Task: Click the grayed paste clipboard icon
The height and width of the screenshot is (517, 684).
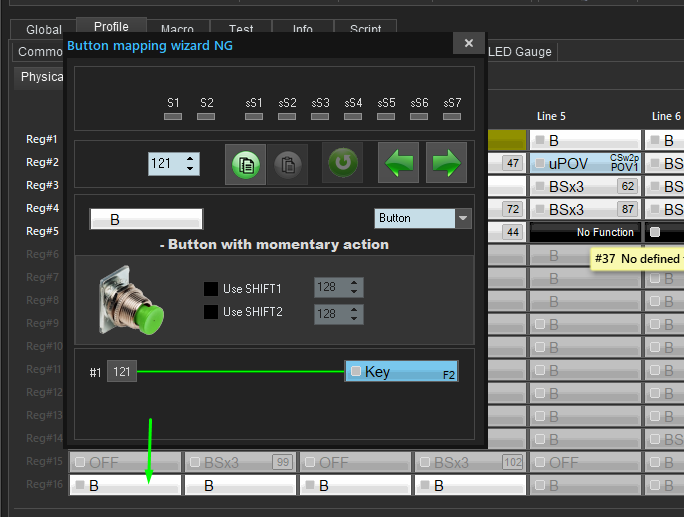Action: [286, 163]
